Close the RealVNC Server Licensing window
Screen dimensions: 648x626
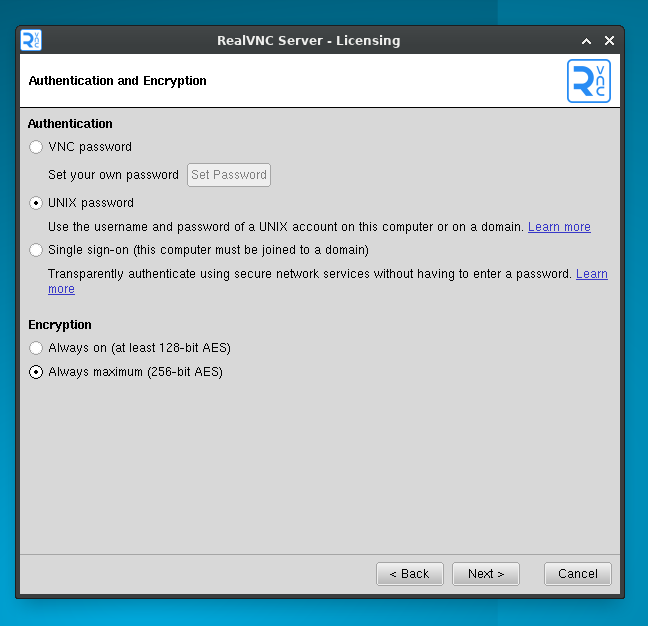click(609, 41)
